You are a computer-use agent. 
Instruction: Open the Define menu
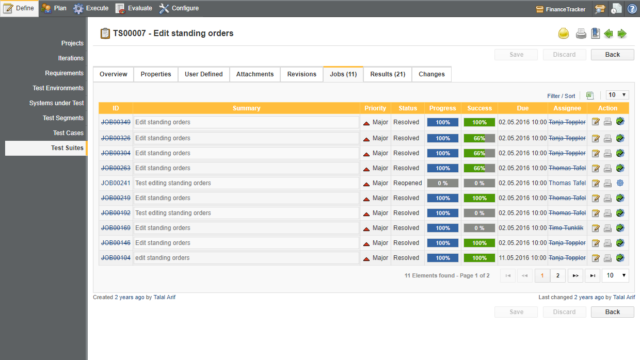tap(19, 8)
